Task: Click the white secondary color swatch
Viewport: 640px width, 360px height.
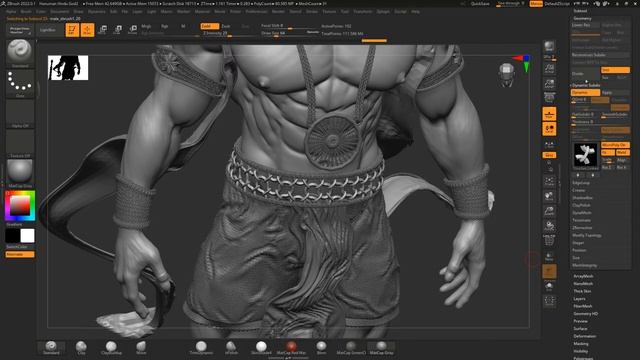Action: 28,236
